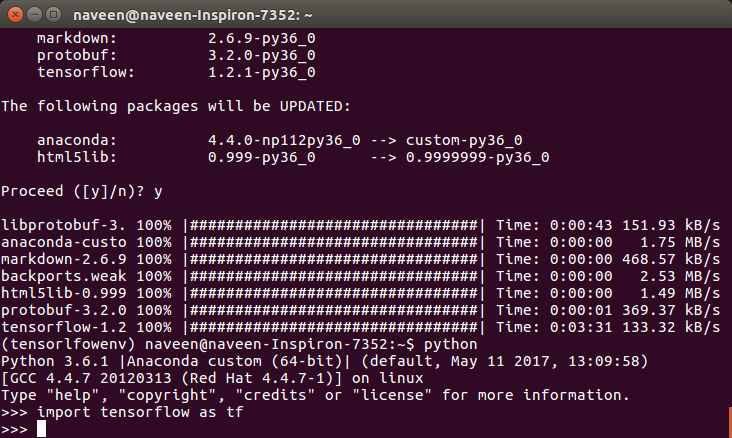The width and height of the screenshot is (732, 438).
Task: Click the line 'import tensorflow as tf'
Action: (x=140, y=412)
